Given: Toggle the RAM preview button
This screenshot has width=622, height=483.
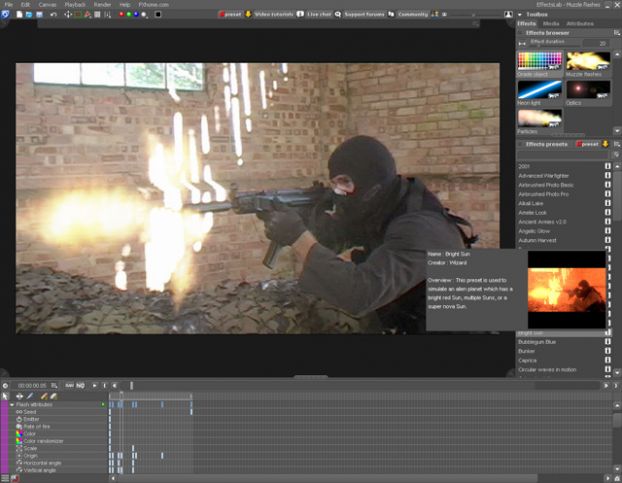Looking at the screenshot, I should (69, 385).
